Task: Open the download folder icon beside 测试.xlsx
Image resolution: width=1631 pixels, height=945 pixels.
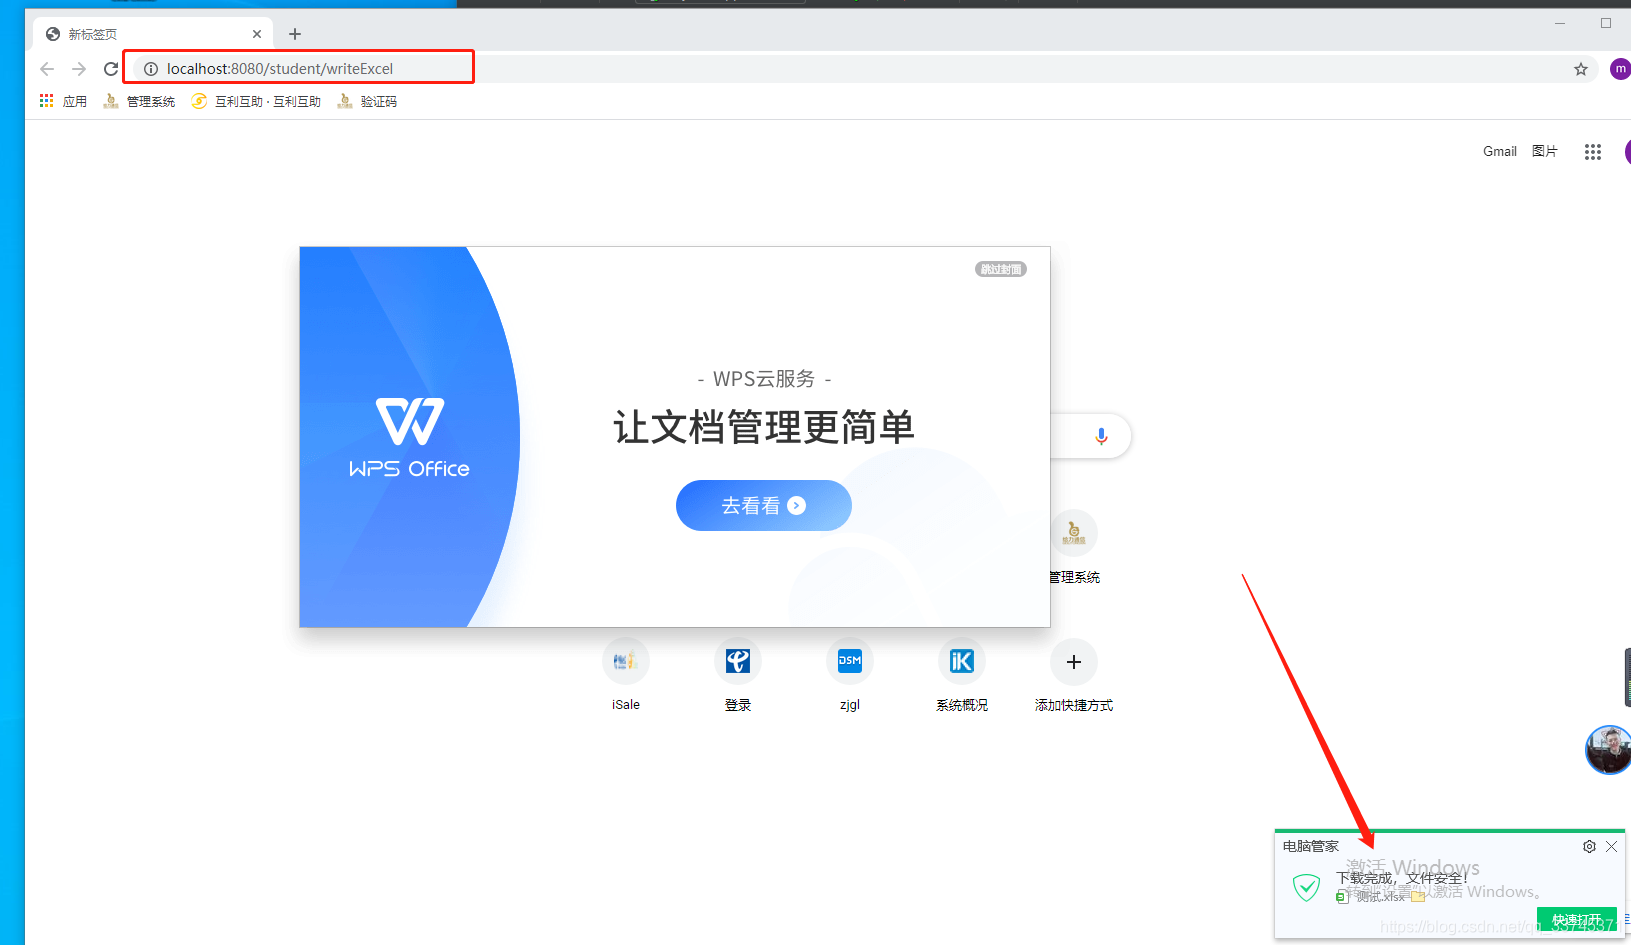Action: [1418, 897]
